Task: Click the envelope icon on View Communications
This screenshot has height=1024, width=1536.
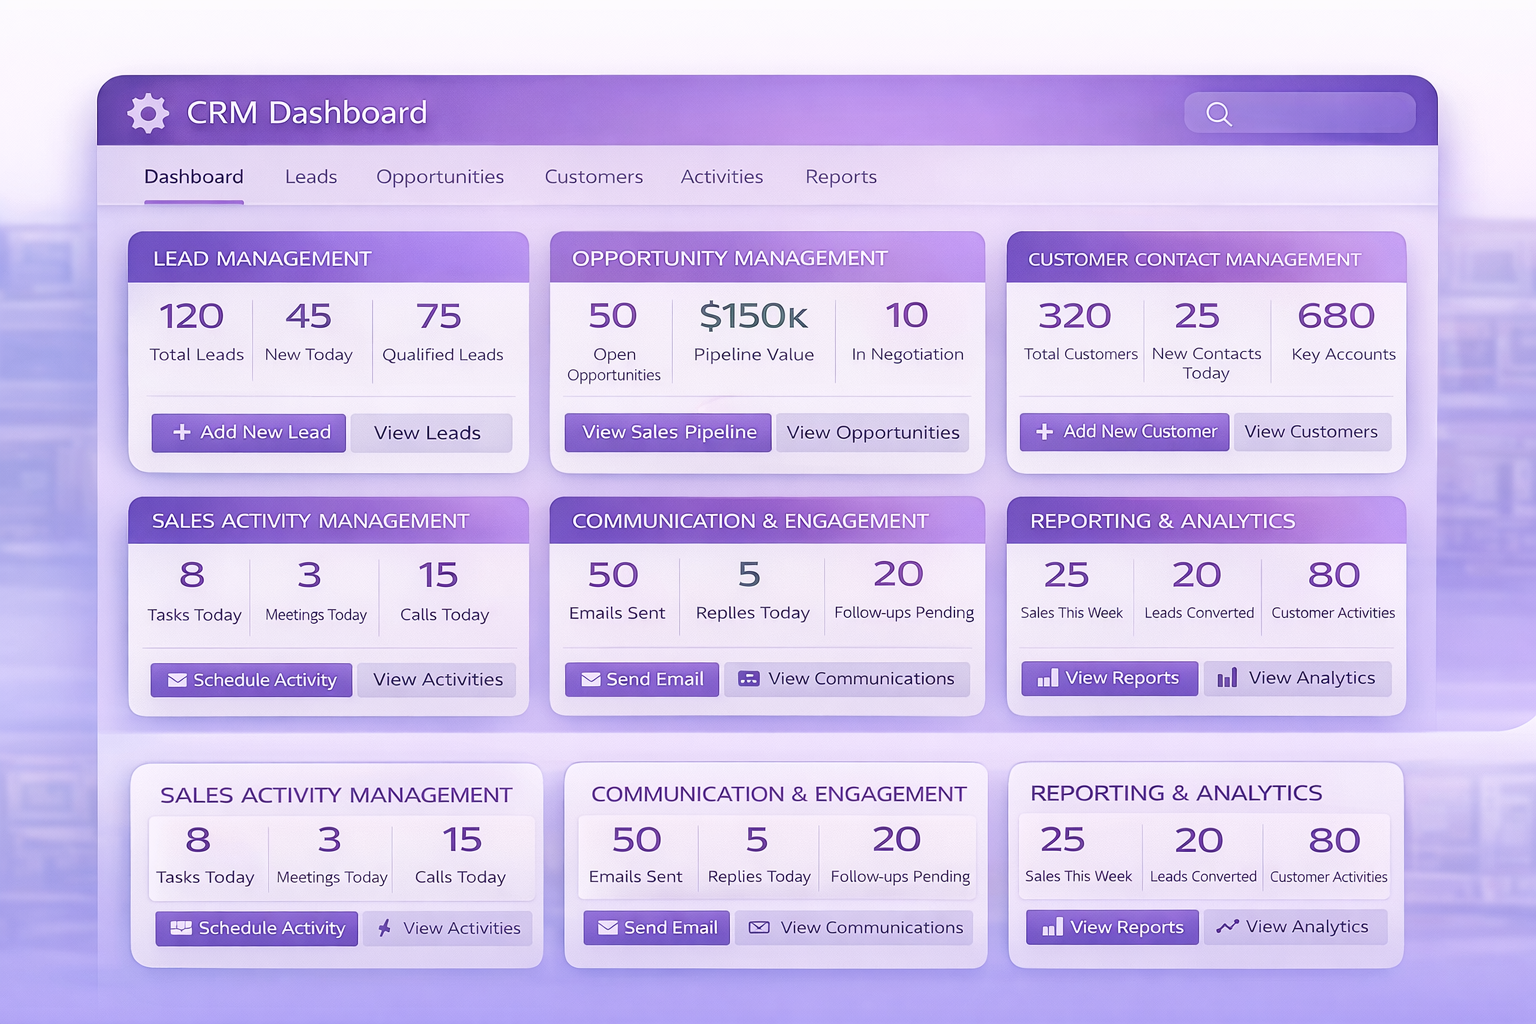Action: pyautogui.click(x=759, y=928)
